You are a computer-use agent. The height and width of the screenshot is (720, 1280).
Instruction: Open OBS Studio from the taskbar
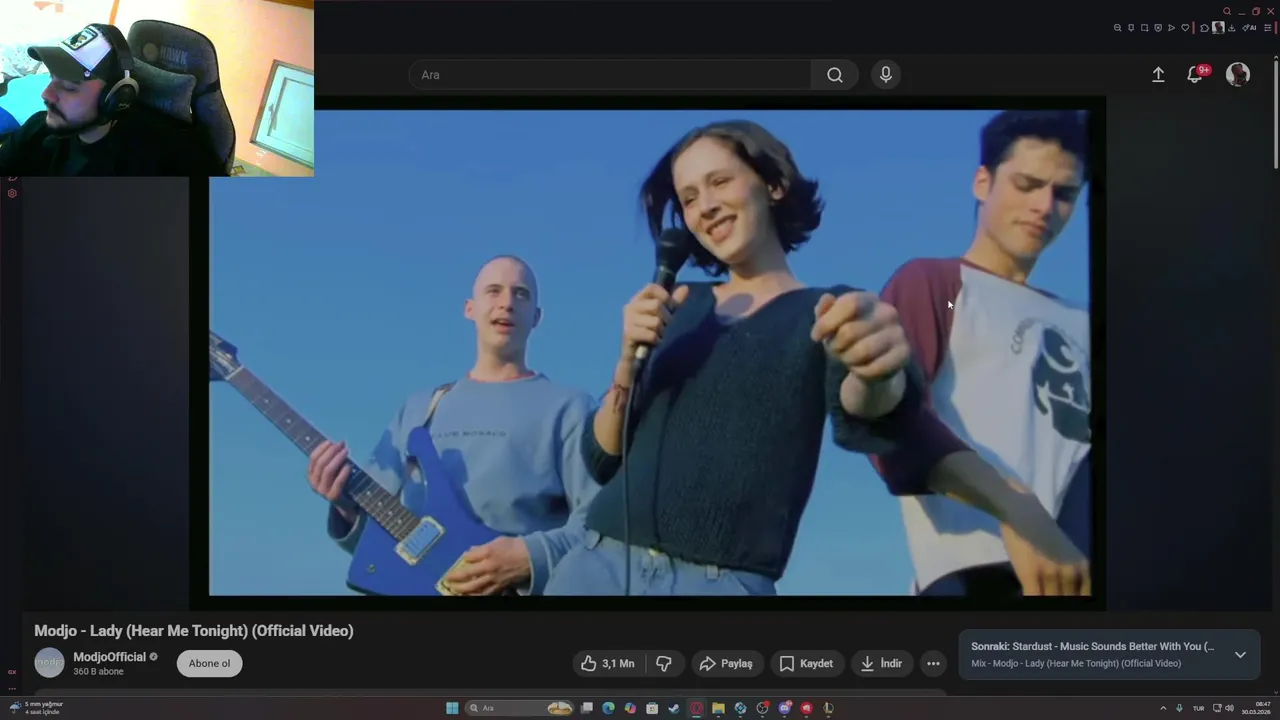click(762, 708)
